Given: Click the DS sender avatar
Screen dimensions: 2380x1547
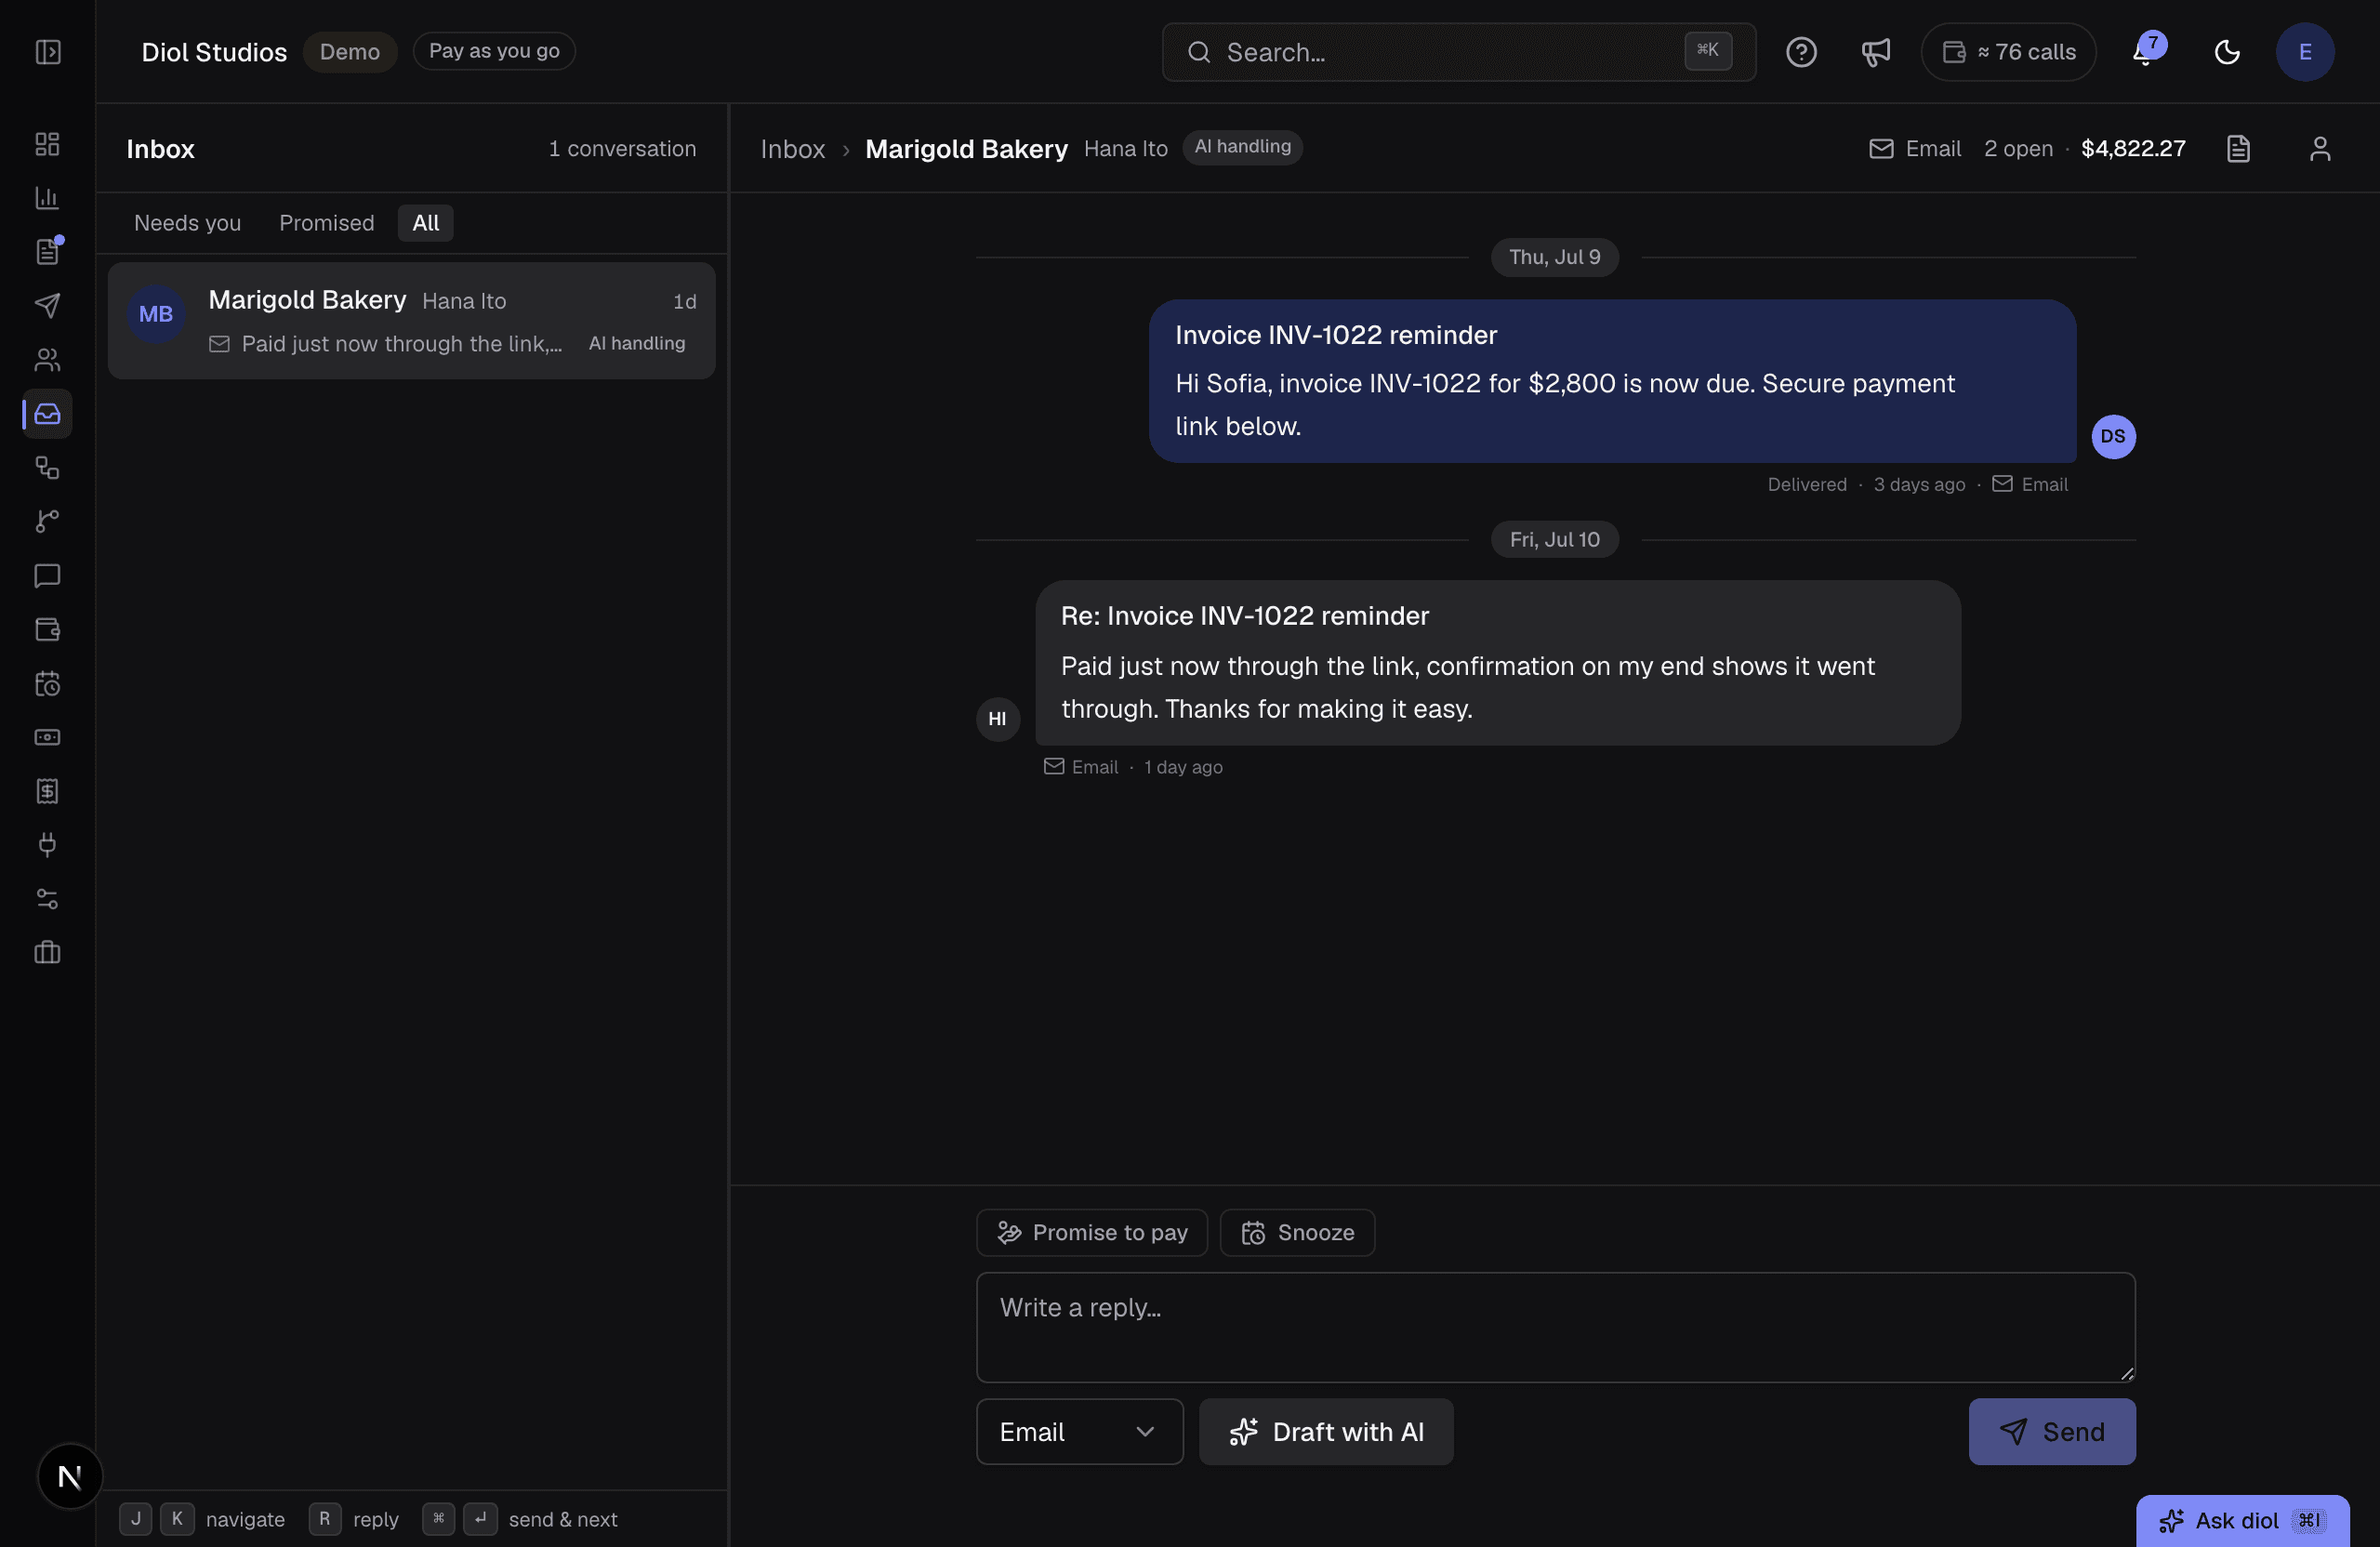Looking at the screenshot, I should pos(2113,437).
